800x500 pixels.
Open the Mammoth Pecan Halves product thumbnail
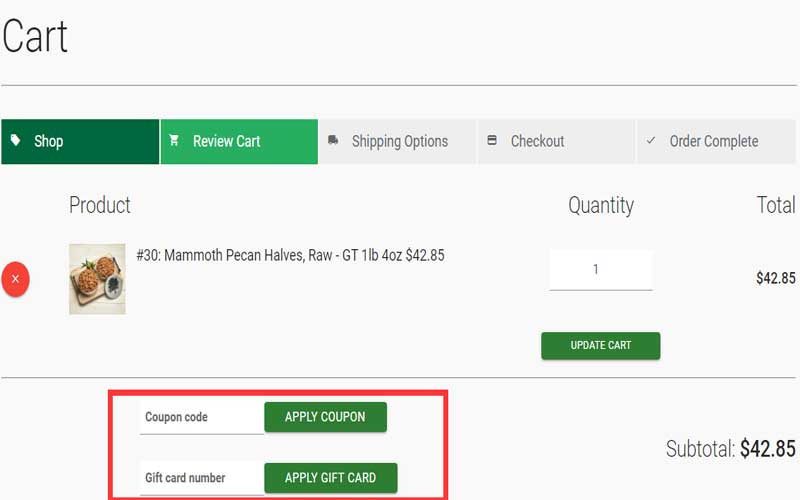[x=97, y=279]
